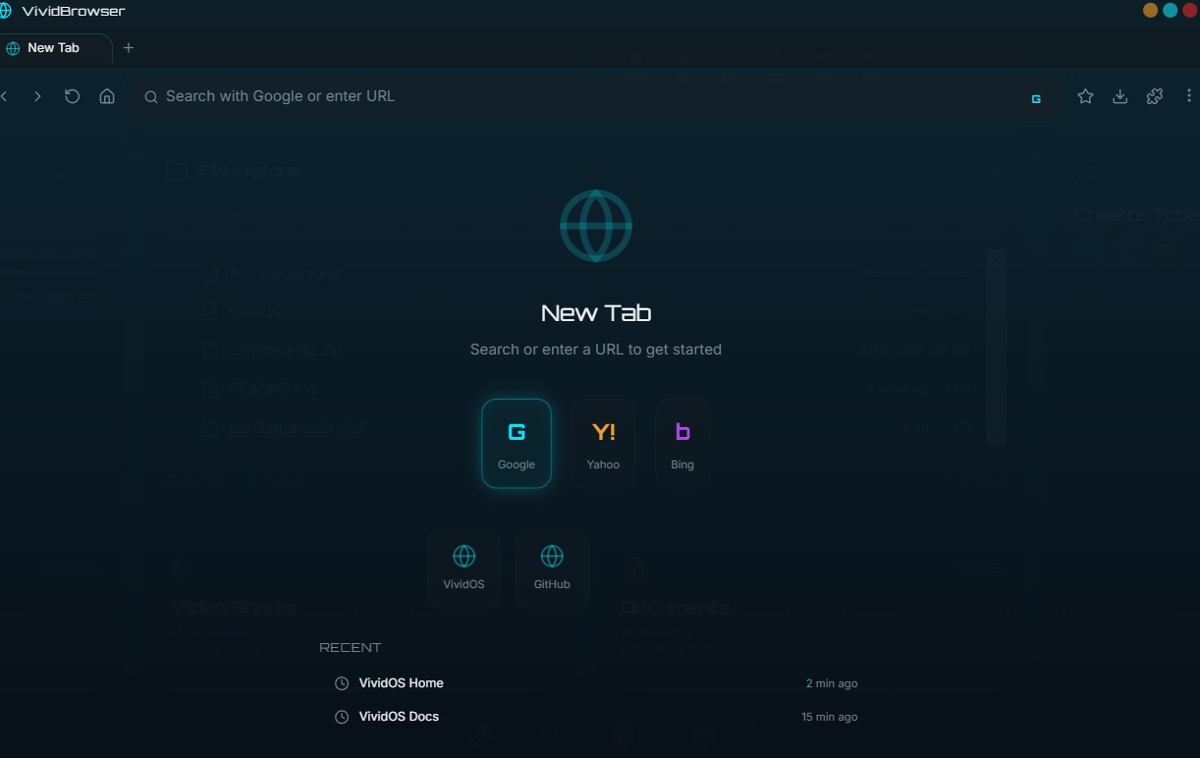
Task: Open the downloads icon
Action: tap(1120, 96)
